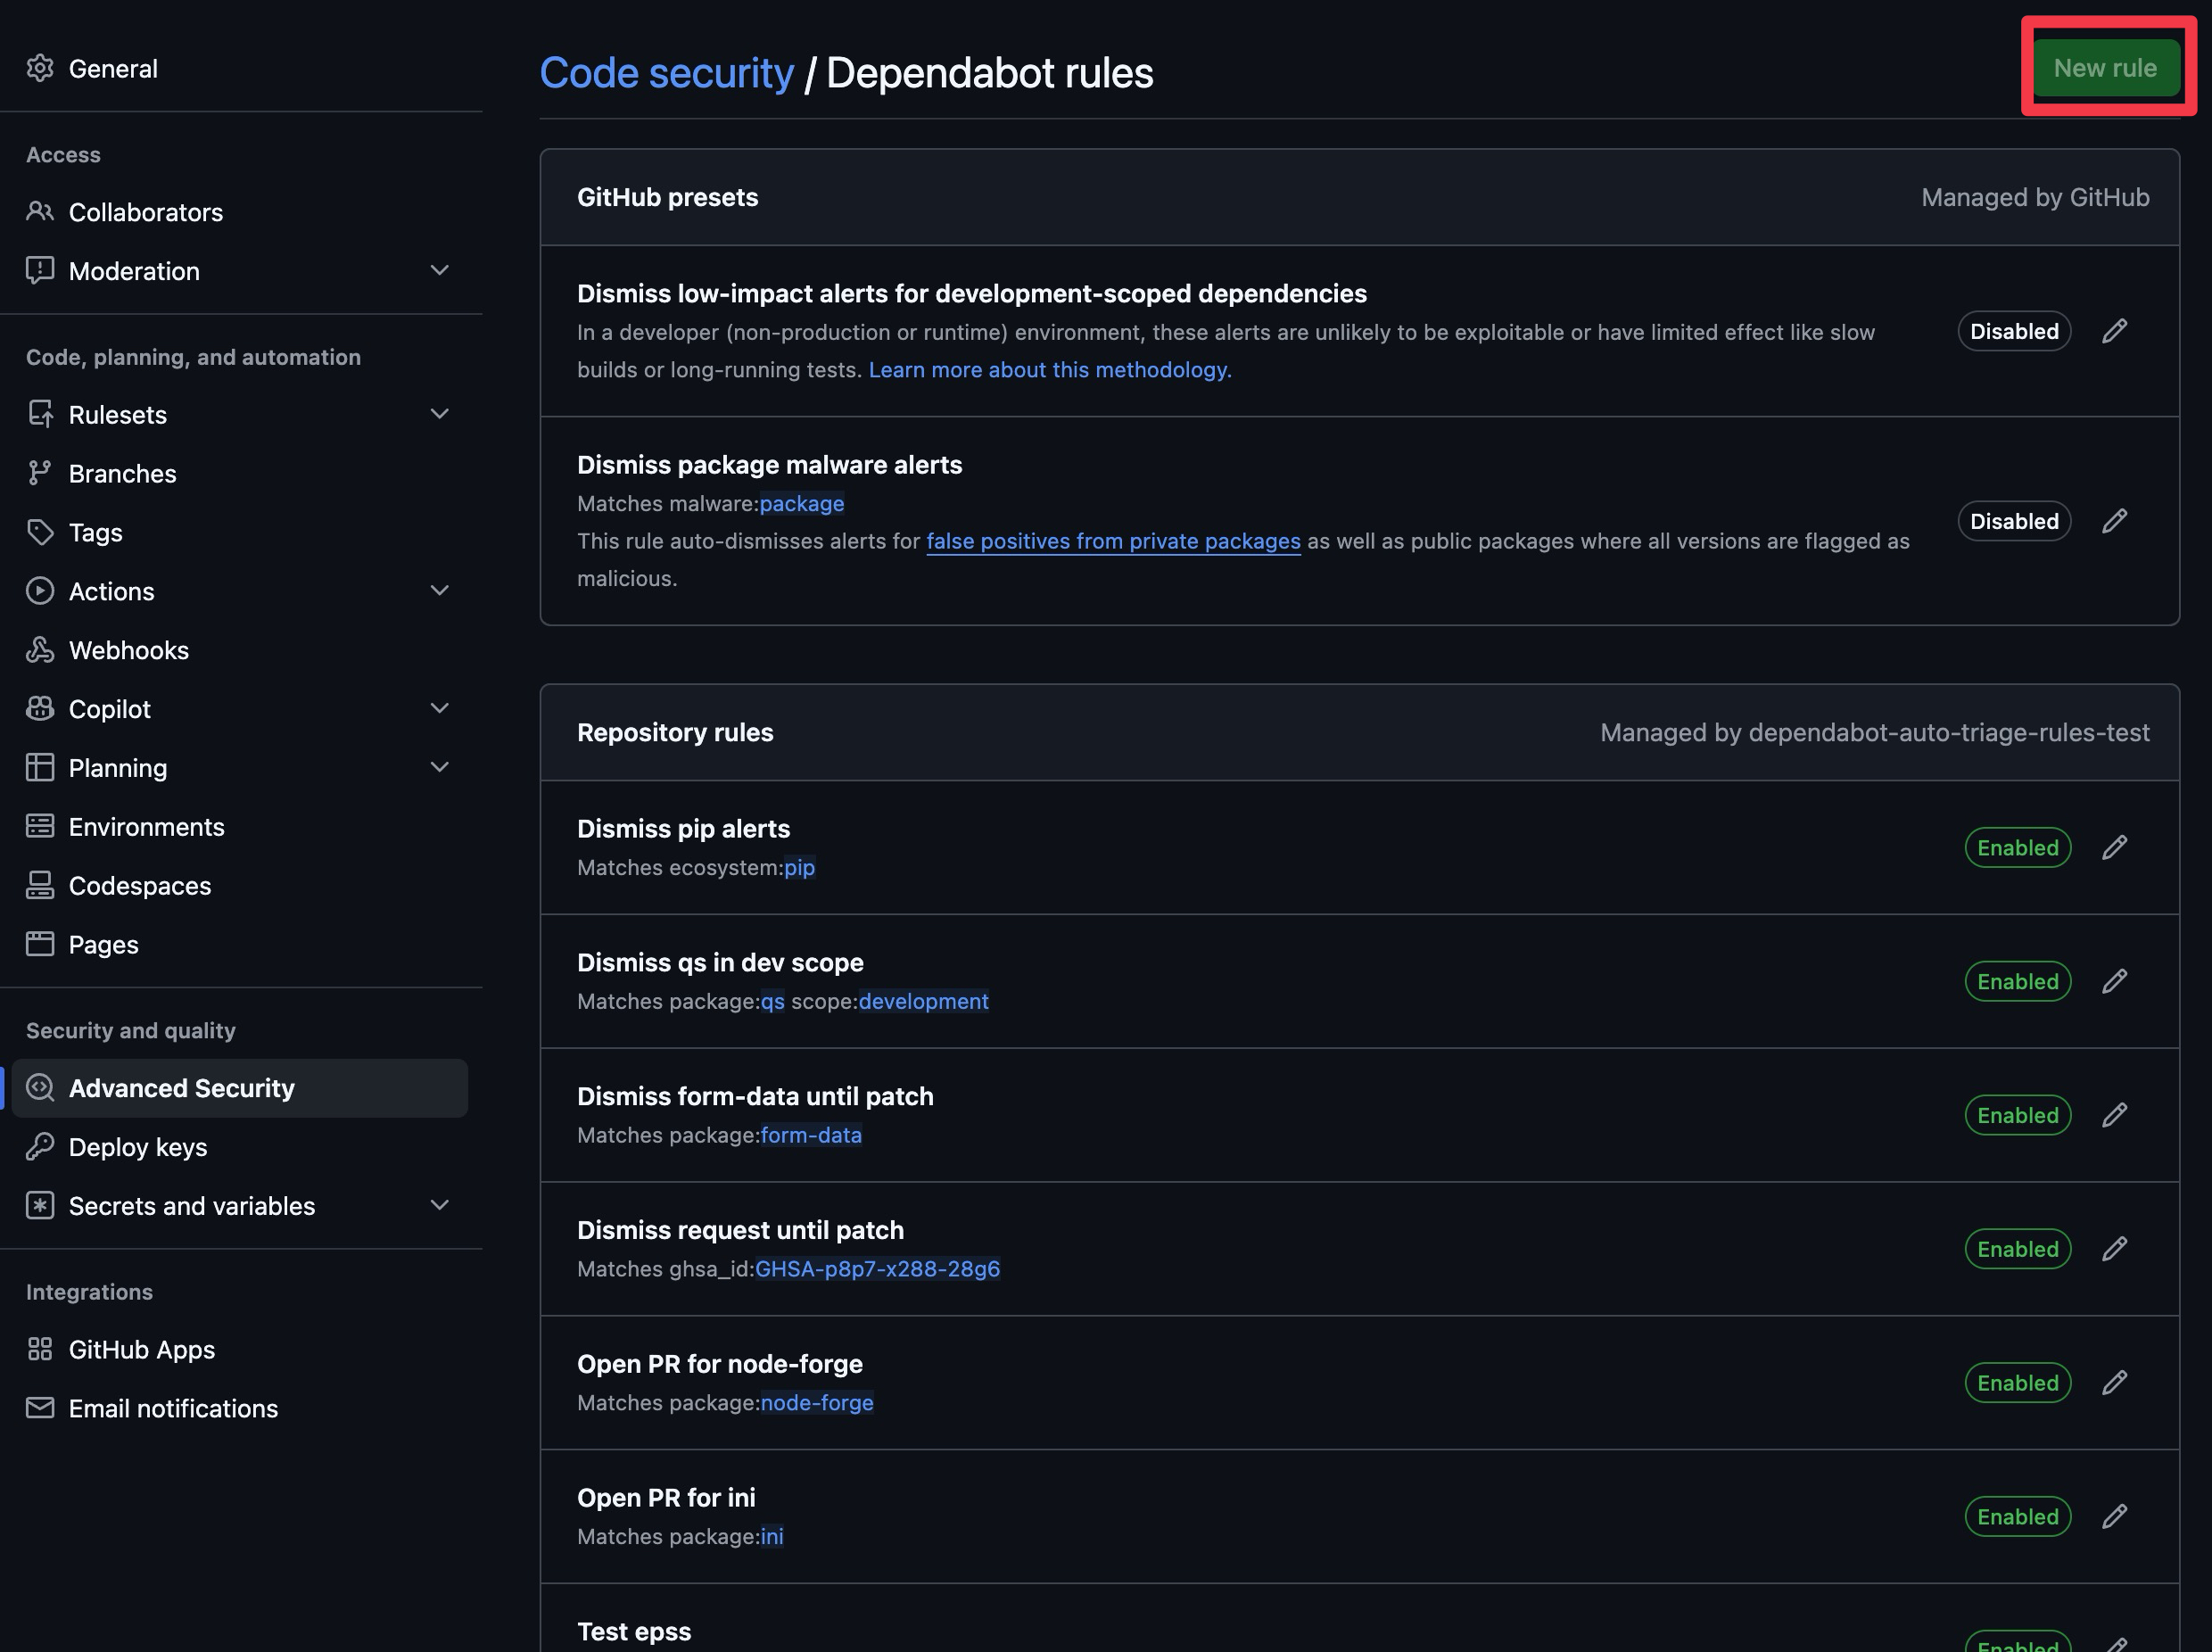Open the General settings page
Screen dimensions: 2212x1652
click(240, 68)
